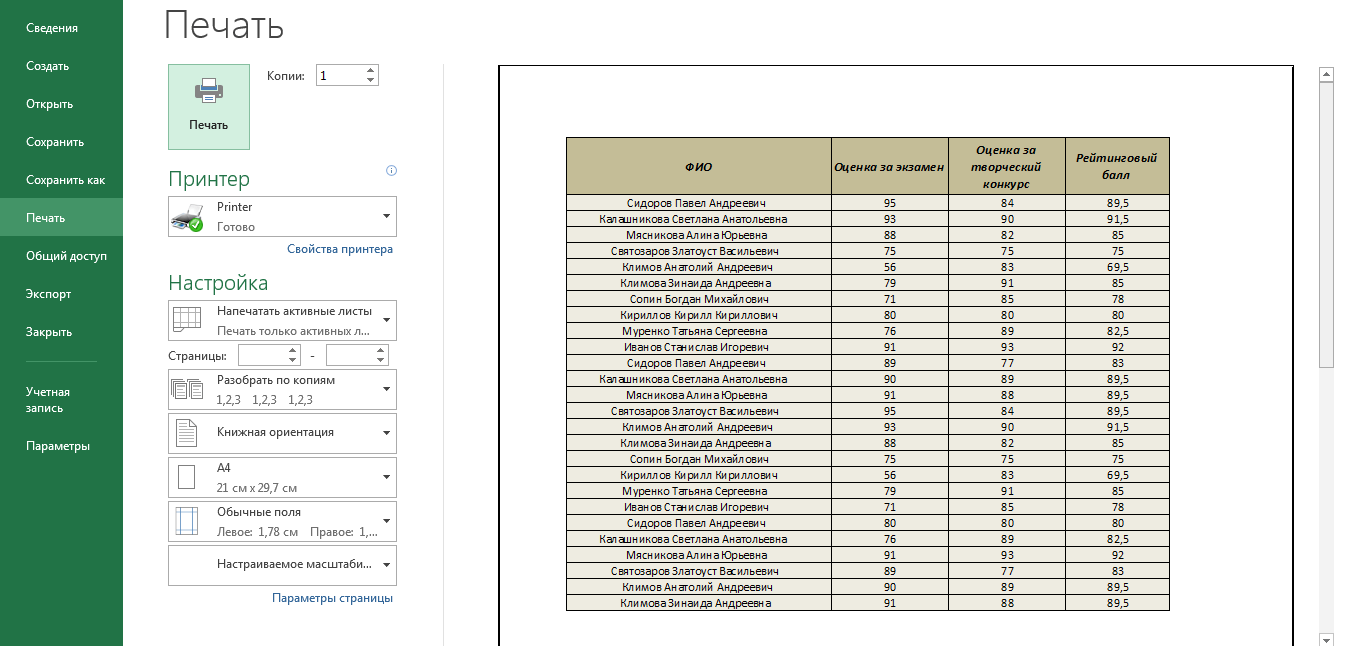The height and width of the screenshot is (646, 1351).
Task: Decrease the starting page number
Action: [292, 360]
